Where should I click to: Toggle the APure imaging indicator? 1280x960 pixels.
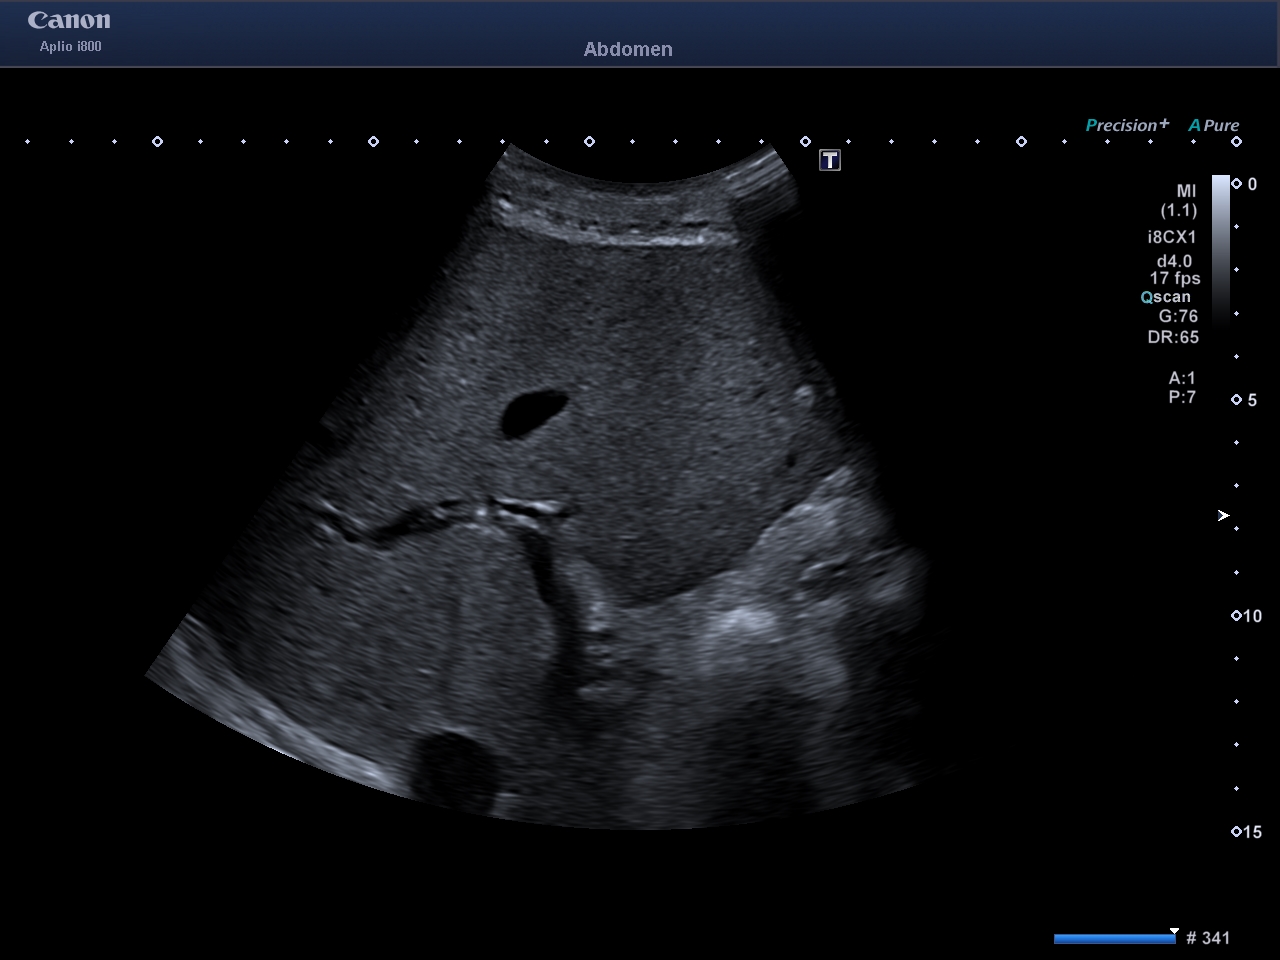click(x=1214, y=125)
